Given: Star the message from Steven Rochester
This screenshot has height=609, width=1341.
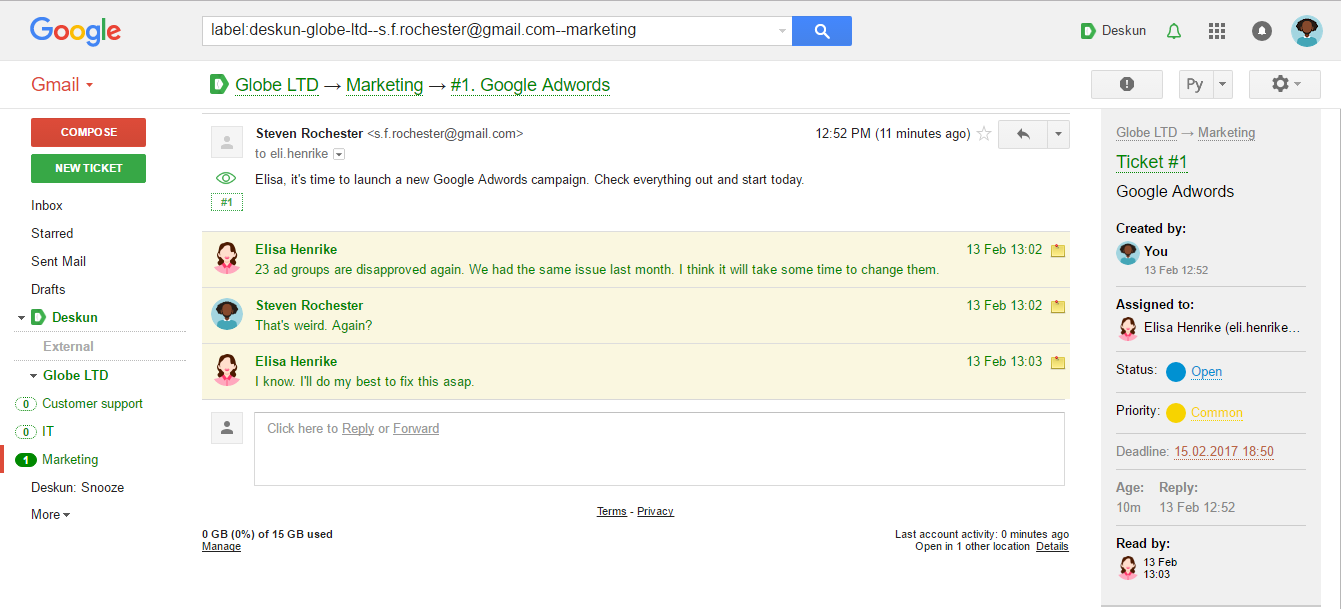Looking at the screenshot, I should click(984, 134).
